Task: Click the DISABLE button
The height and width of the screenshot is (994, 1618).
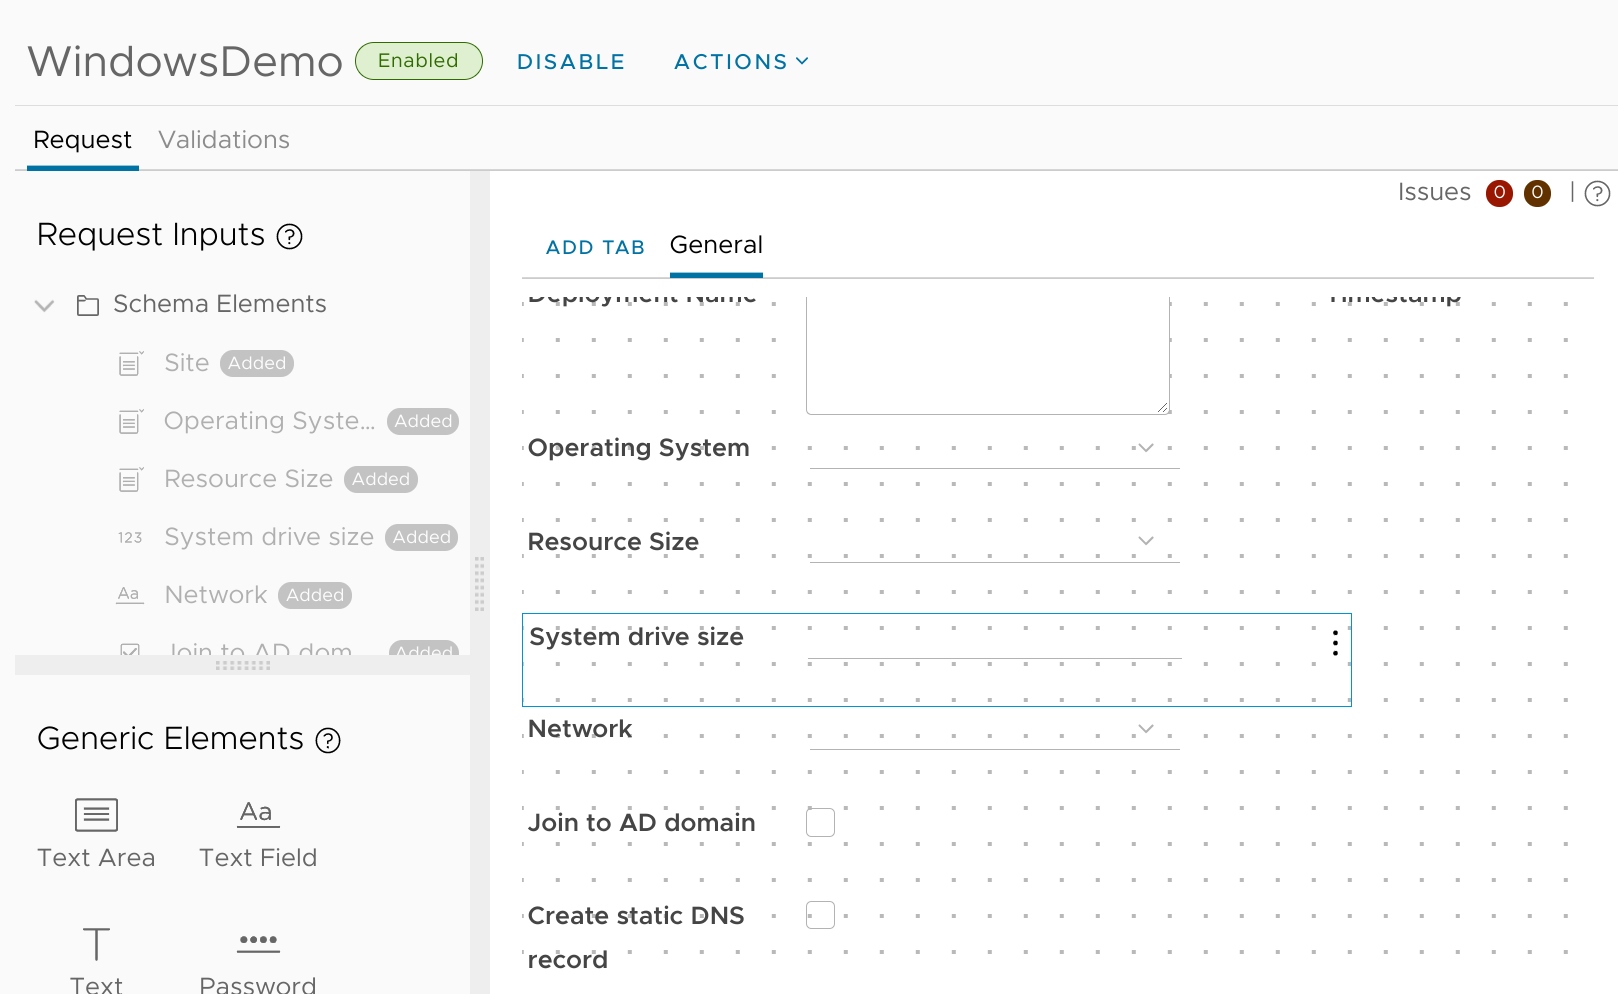Action: coord(571,62)
